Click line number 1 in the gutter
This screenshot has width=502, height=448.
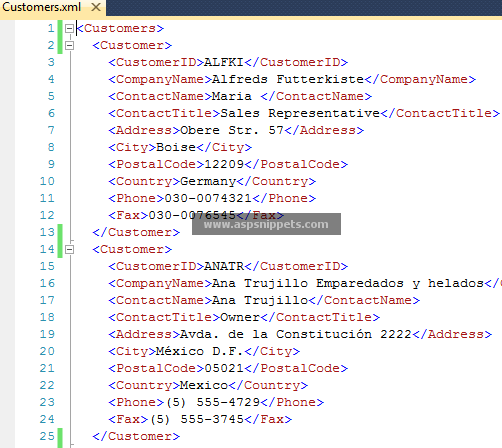tap(51, 28)
